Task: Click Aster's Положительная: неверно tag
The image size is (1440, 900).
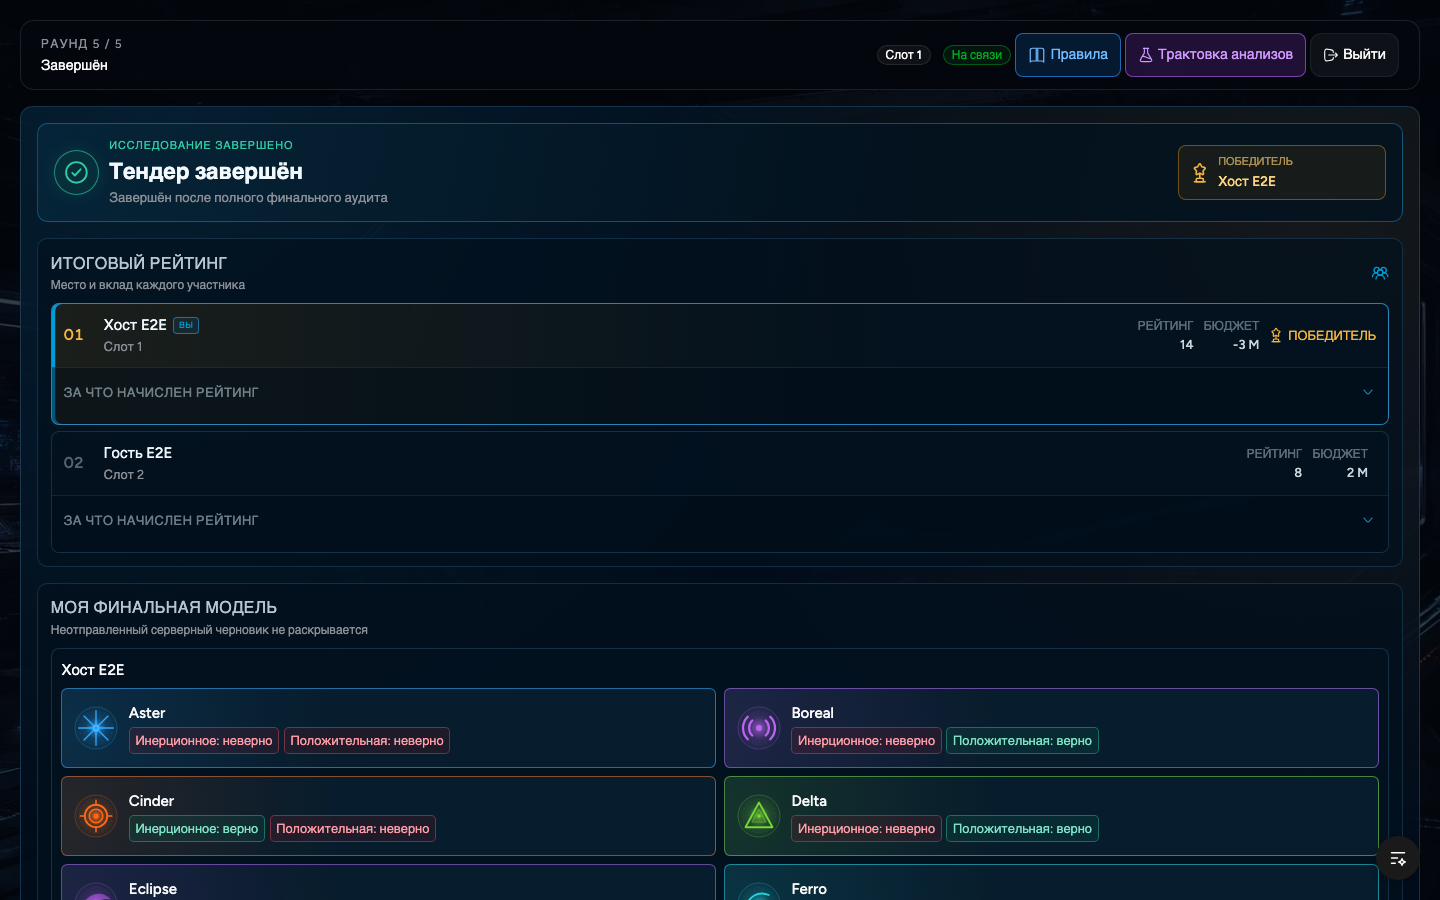Action: click(x=367, y=741)
